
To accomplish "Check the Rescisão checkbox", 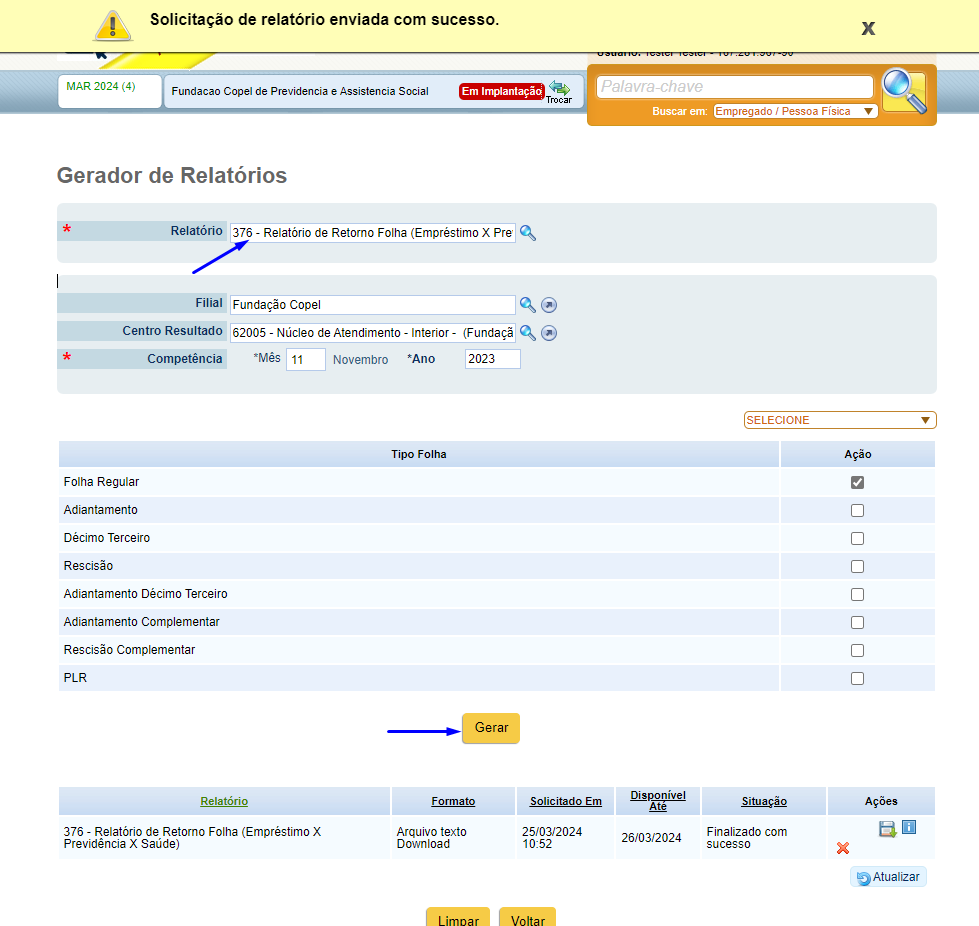I will pyautogui.click(x=857, y=566).
